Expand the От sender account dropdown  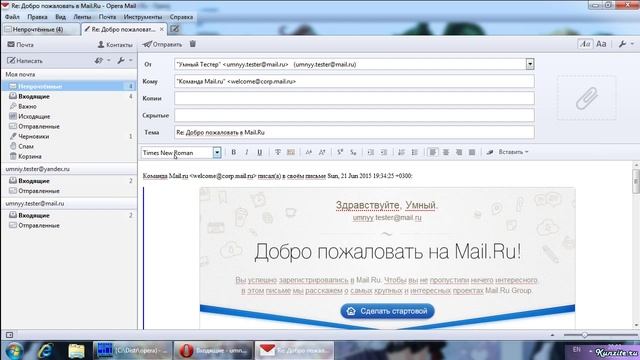click(x=529, y=64)
